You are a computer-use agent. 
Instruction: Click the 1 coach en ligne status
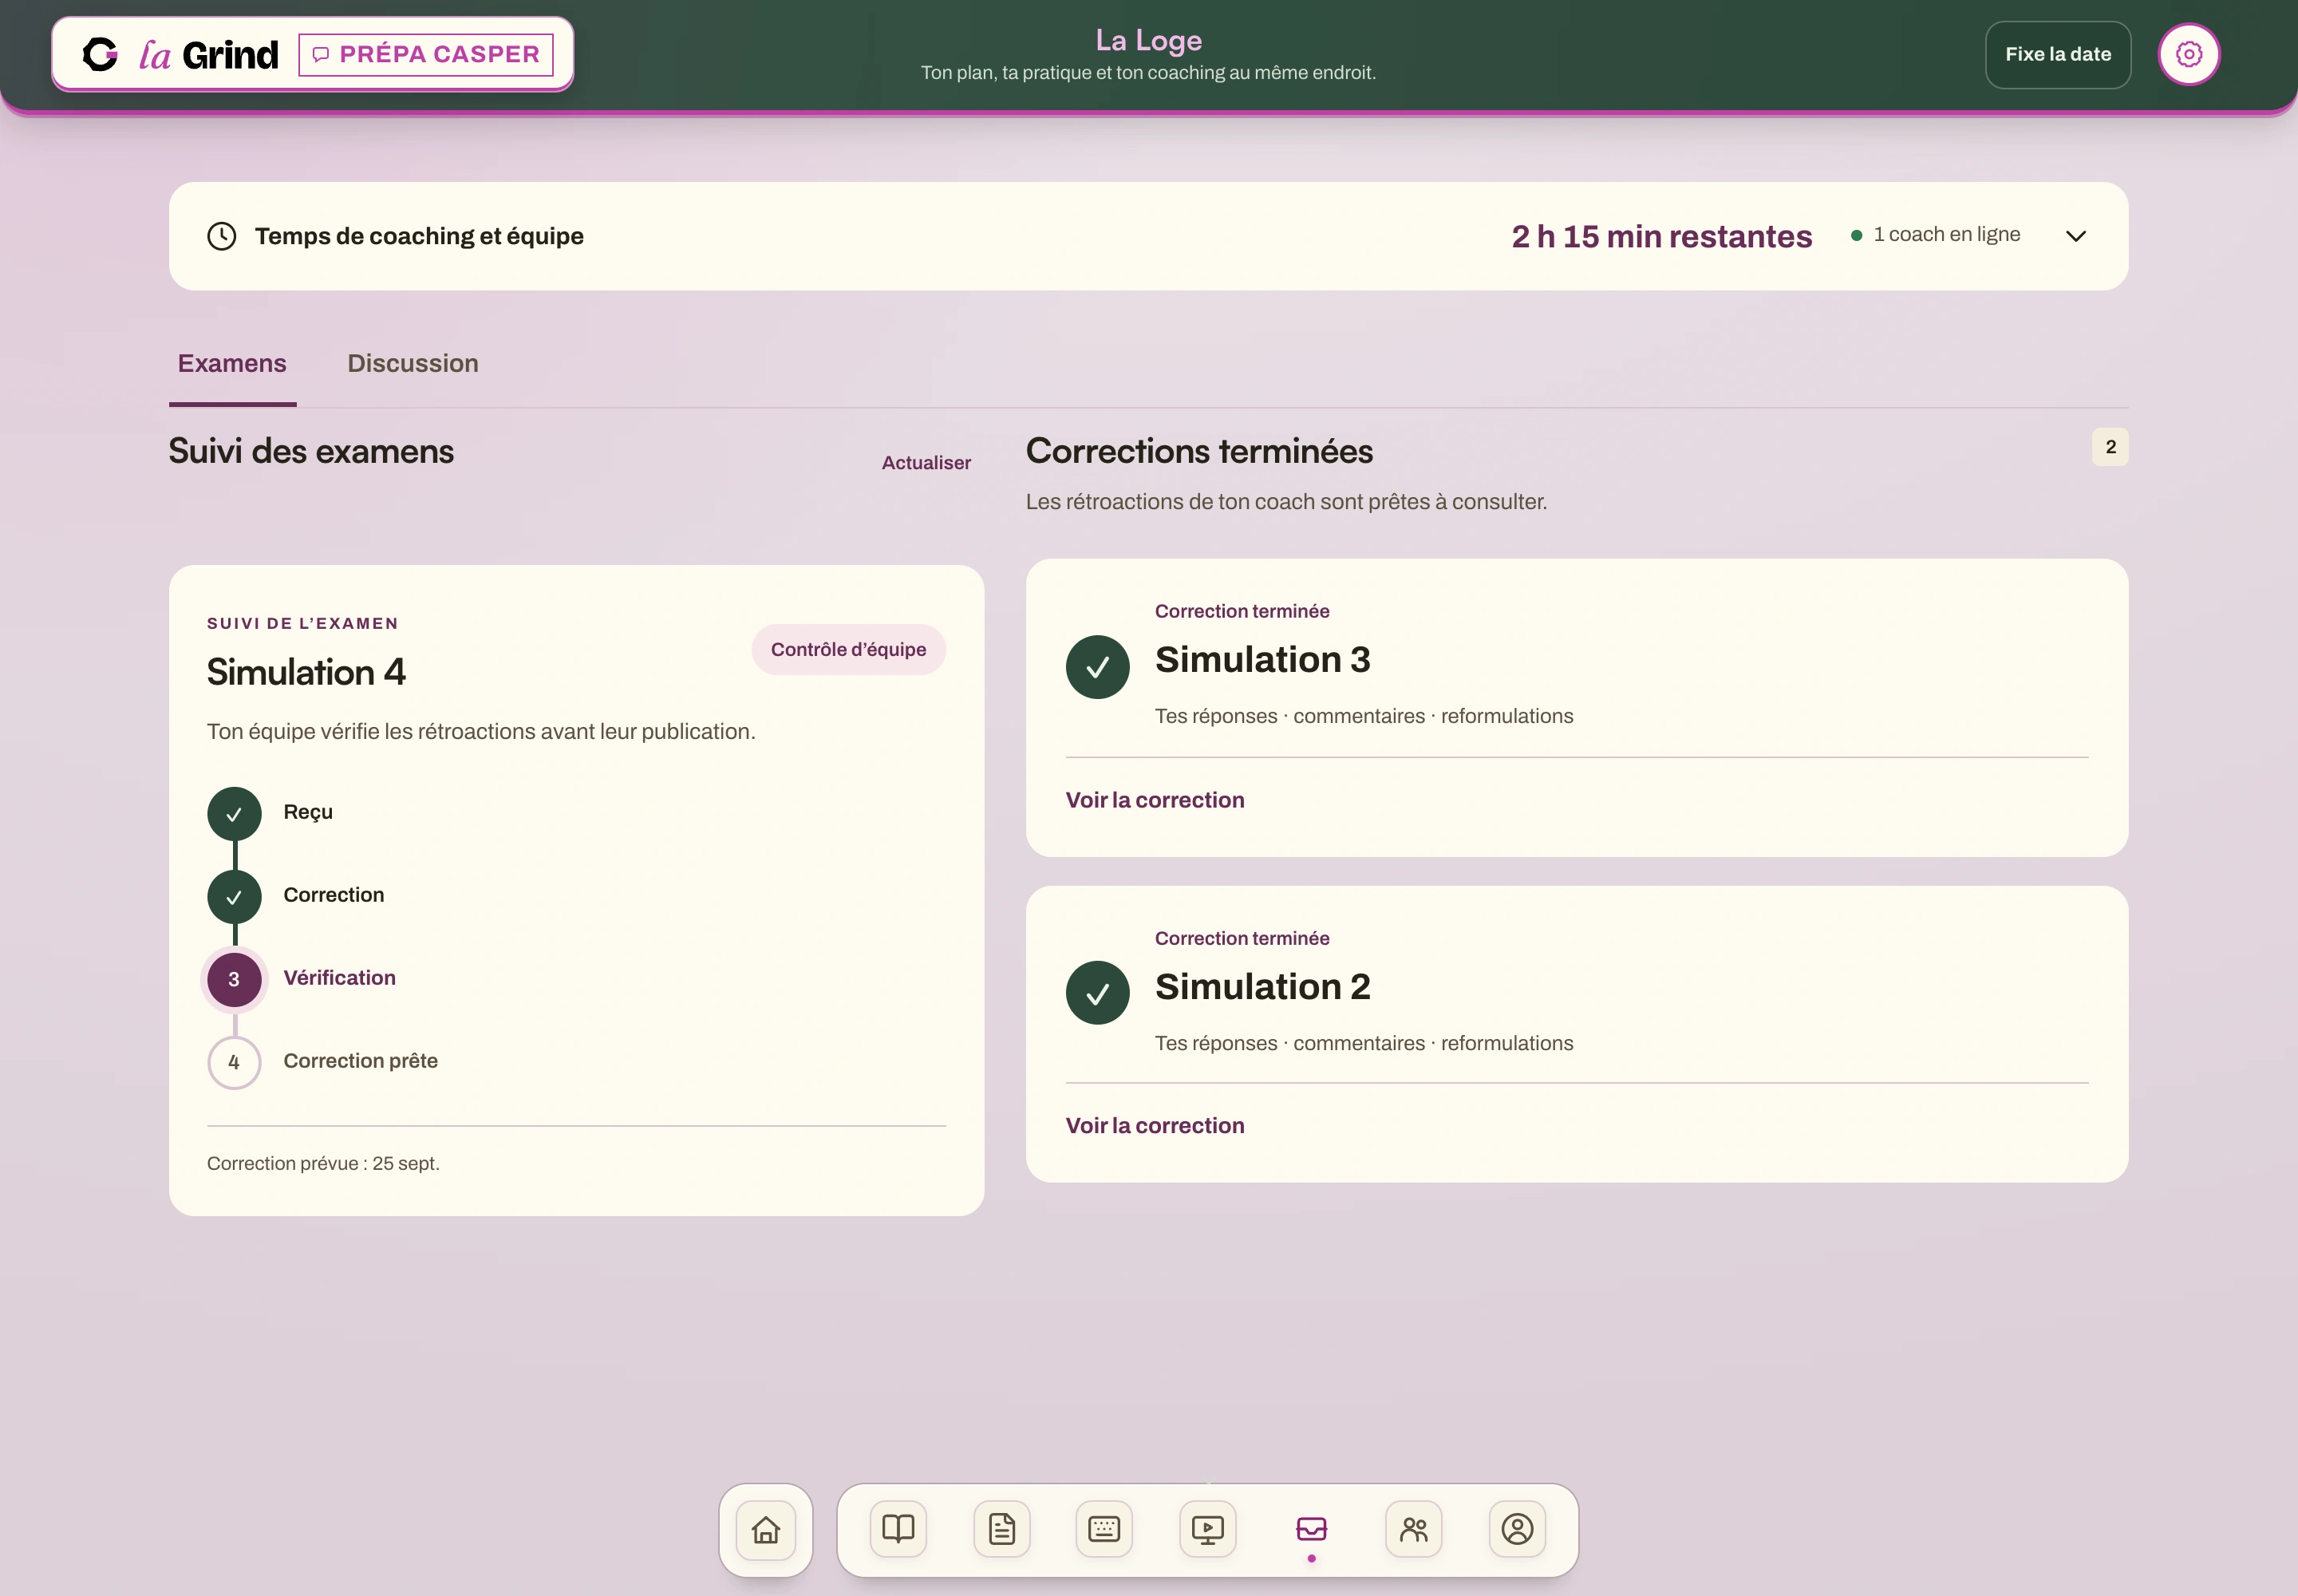click(x=1936, y=235)
